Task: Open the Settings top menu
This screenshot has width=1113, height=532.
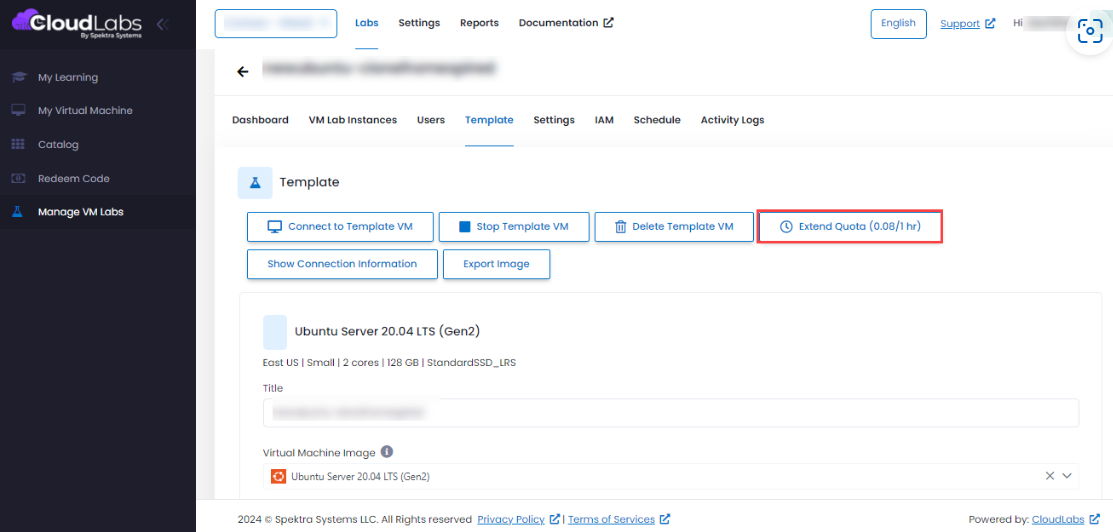Action: click(419, 23)
